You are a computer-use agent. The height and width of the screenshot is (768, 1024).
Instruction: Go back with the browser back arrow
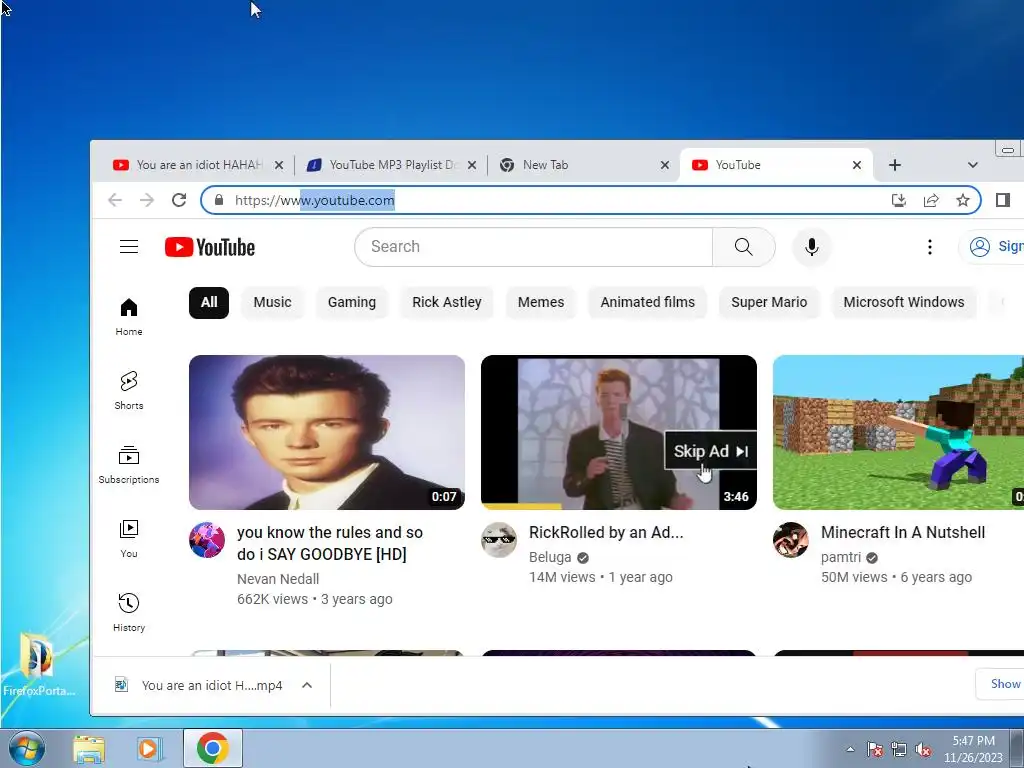tap(115, 200)
